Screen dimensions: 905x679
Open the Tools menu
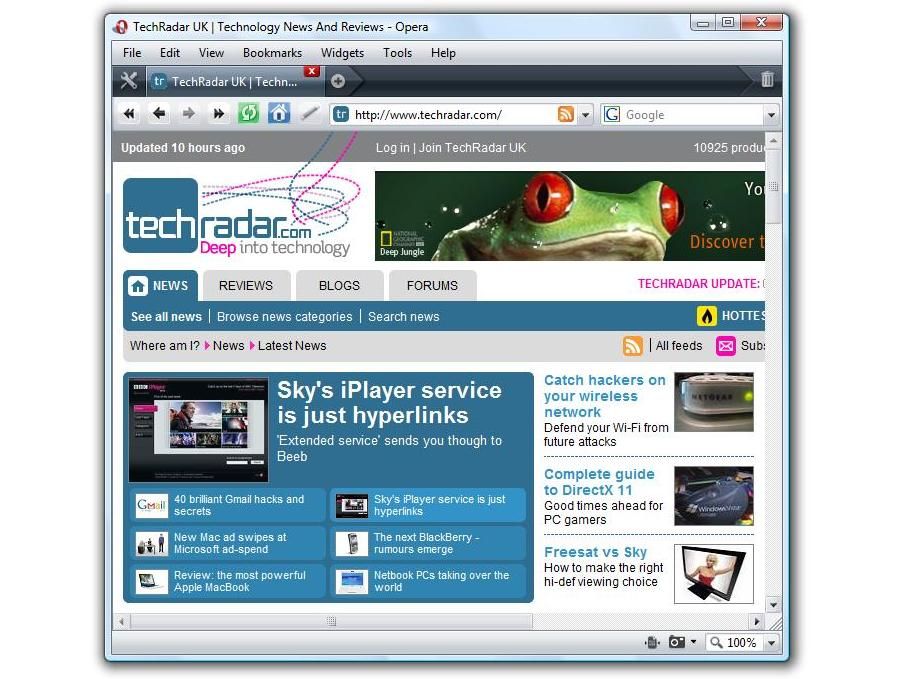click(398, 53)
